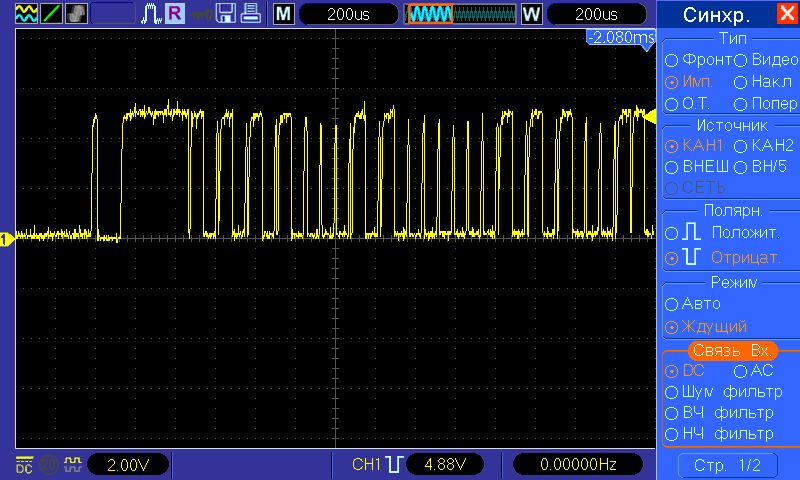
Task: Print the screen using the printer icon
Action: tap(251, 13)
